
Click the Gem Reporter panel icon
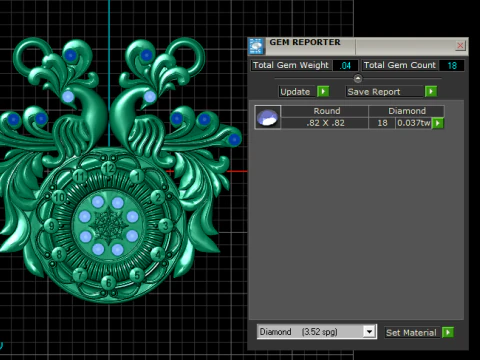coord(256,46)
